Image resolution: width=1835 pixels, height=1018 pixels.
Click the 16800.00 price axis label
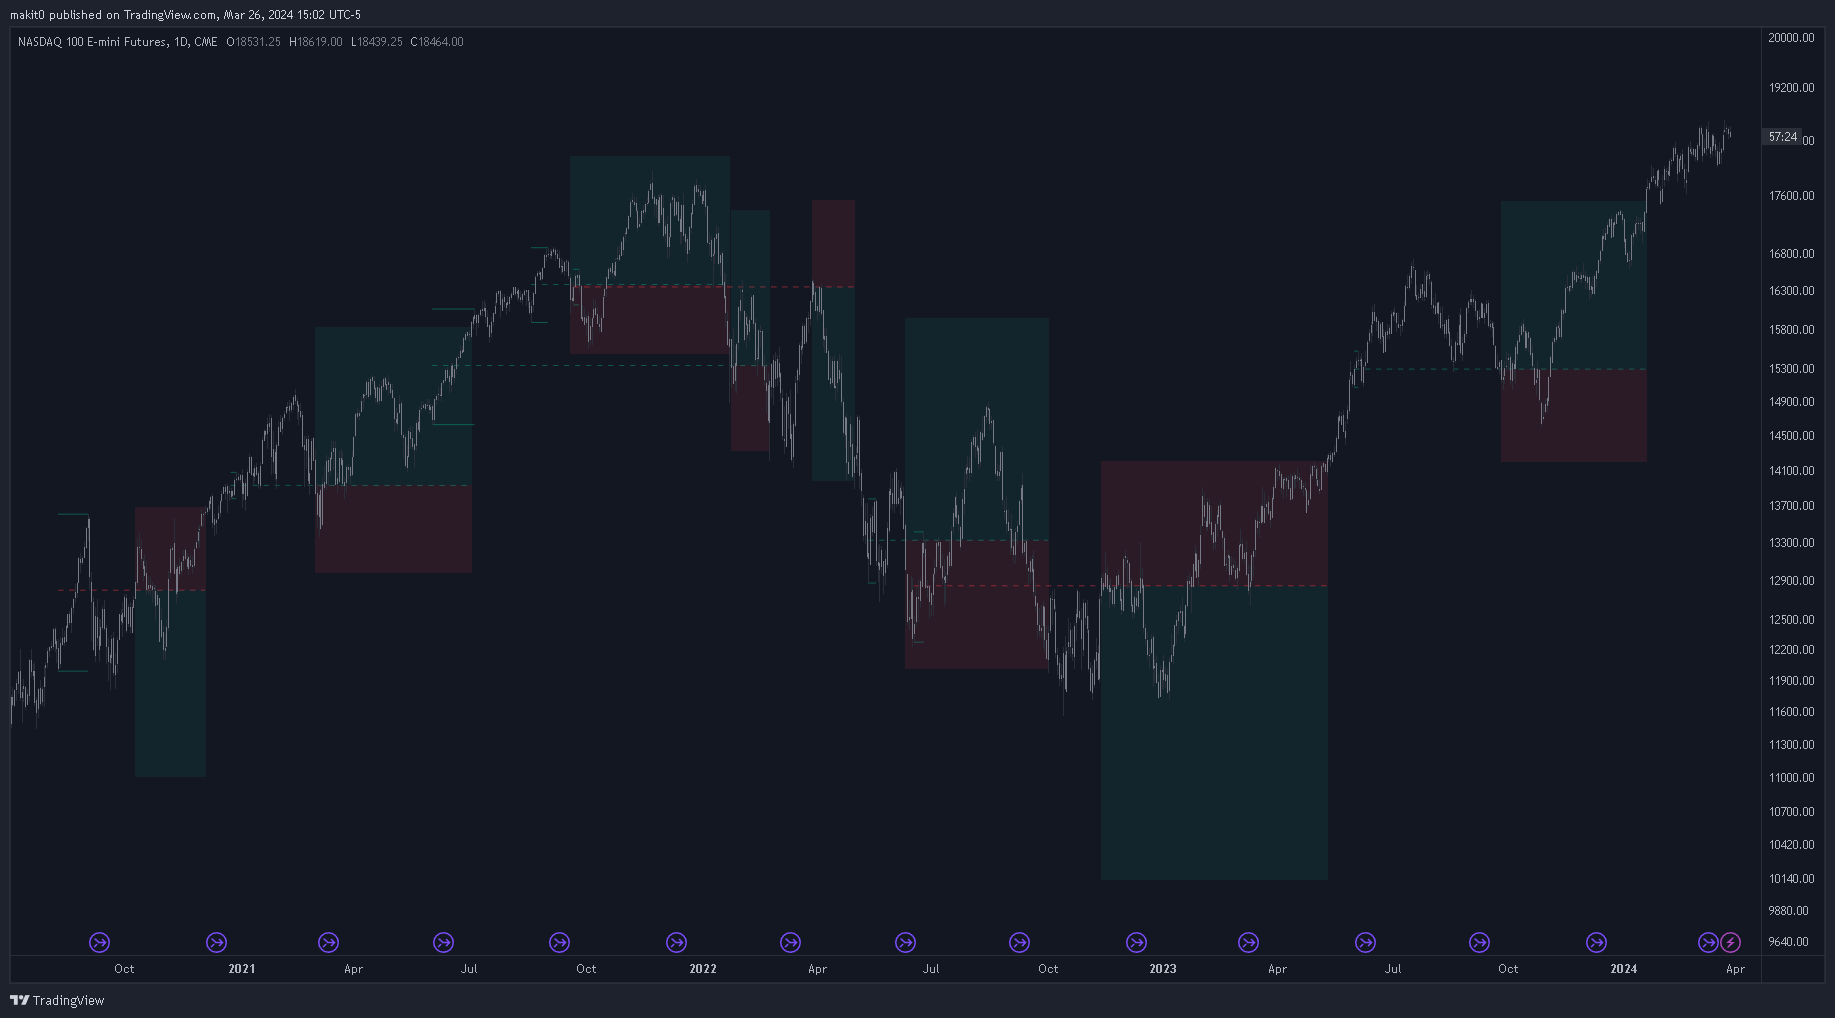(x=1791, y=254)
